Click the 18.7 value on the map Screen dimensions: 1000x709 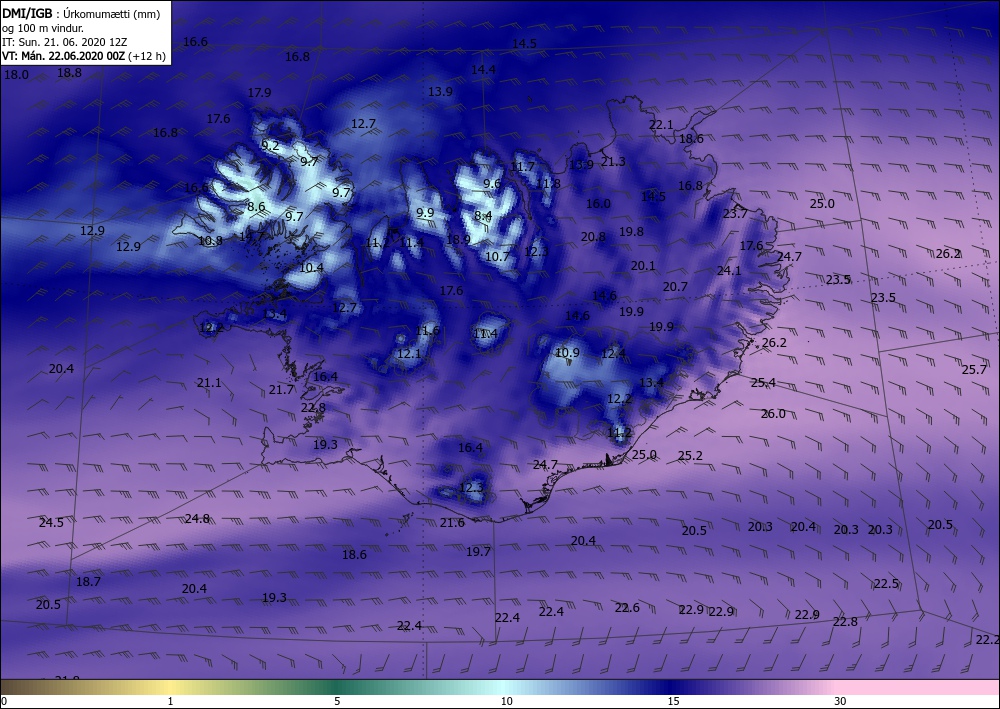(88, 581)
